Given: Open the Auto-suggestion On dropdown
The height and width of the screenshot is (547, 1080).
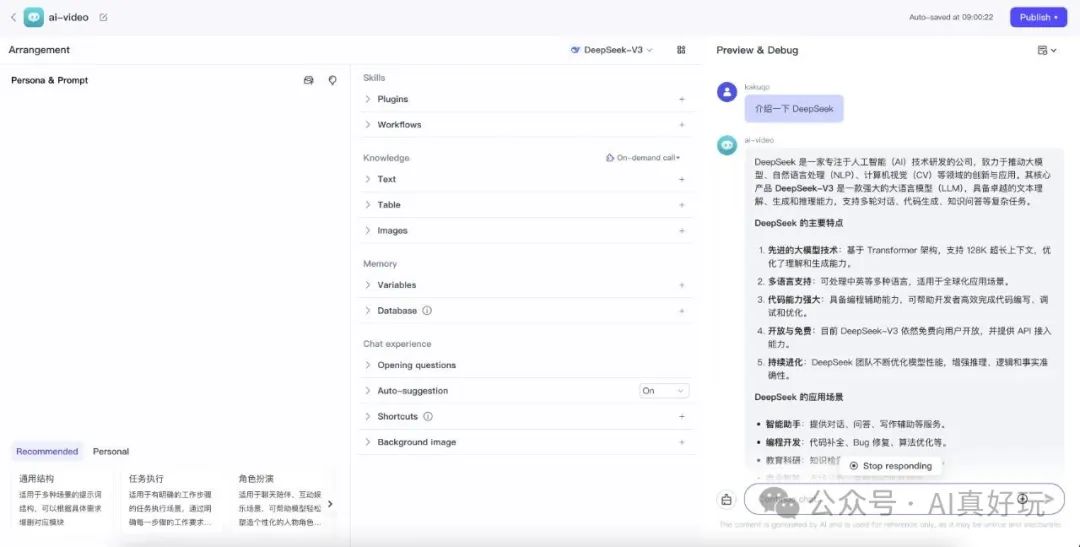Looking at the screenshot, I should point(664,391).
